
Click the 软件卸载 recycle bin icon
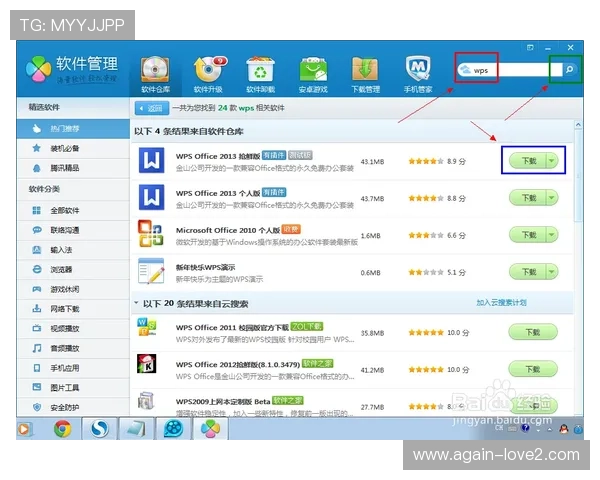262,72
